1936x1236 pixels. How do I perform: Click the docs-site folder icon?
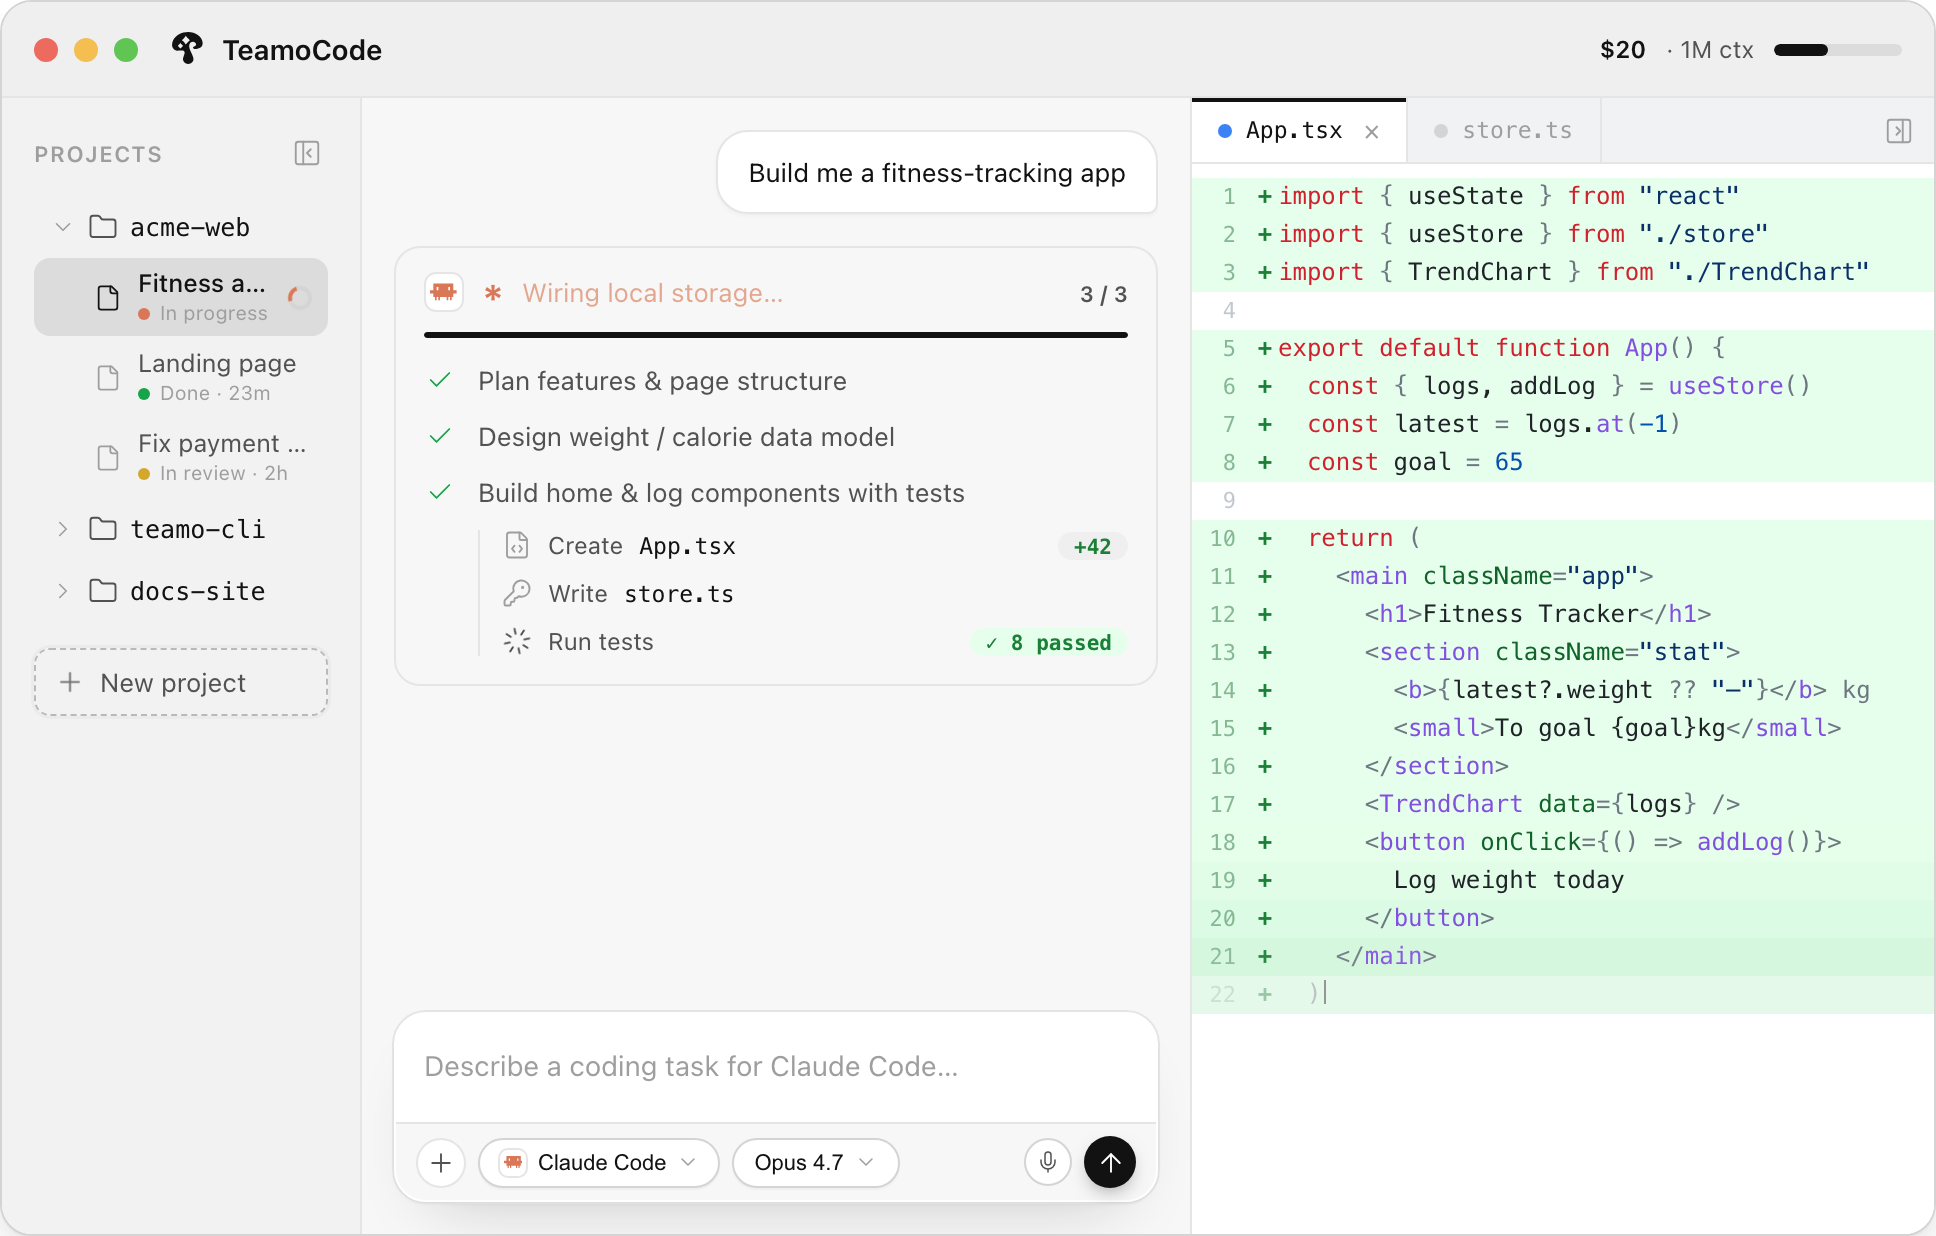103,591
